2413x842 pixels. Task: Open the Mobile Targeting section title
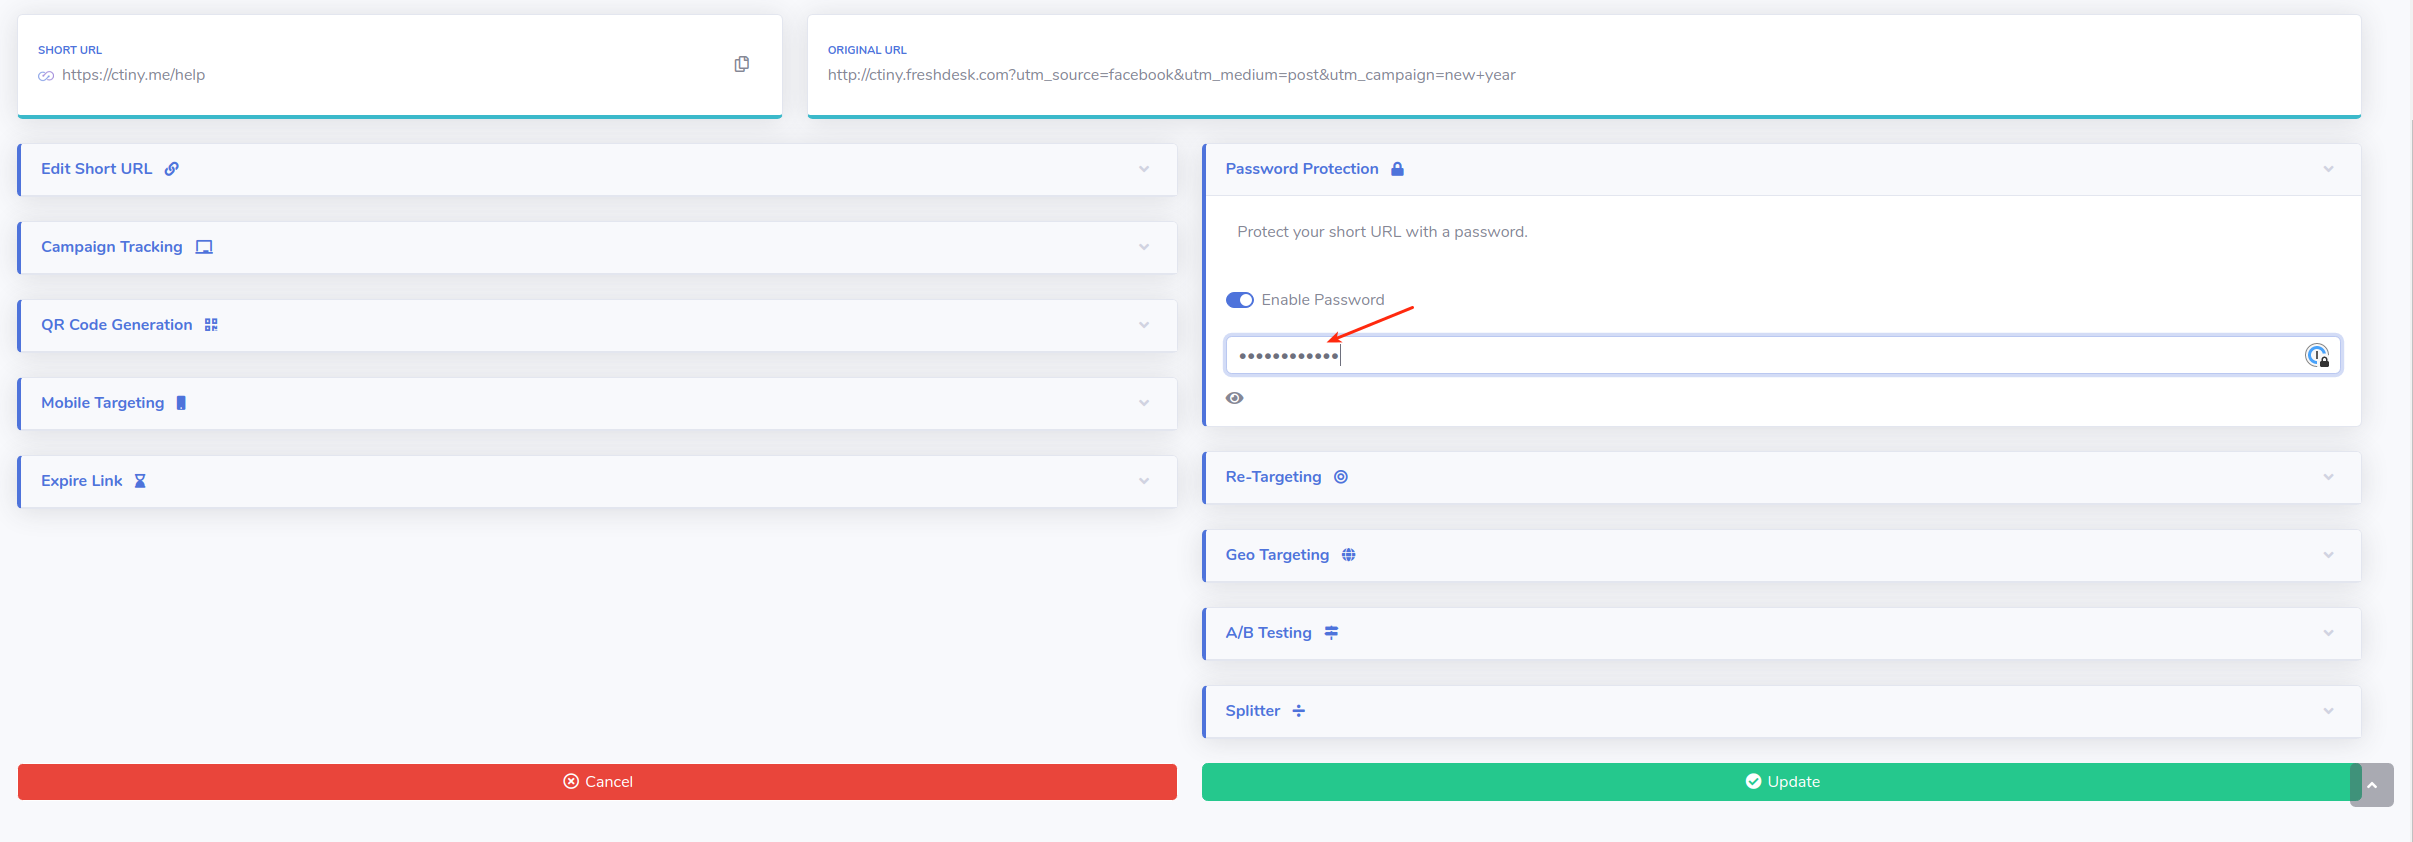pyautogui.click(x=102, y=403)
